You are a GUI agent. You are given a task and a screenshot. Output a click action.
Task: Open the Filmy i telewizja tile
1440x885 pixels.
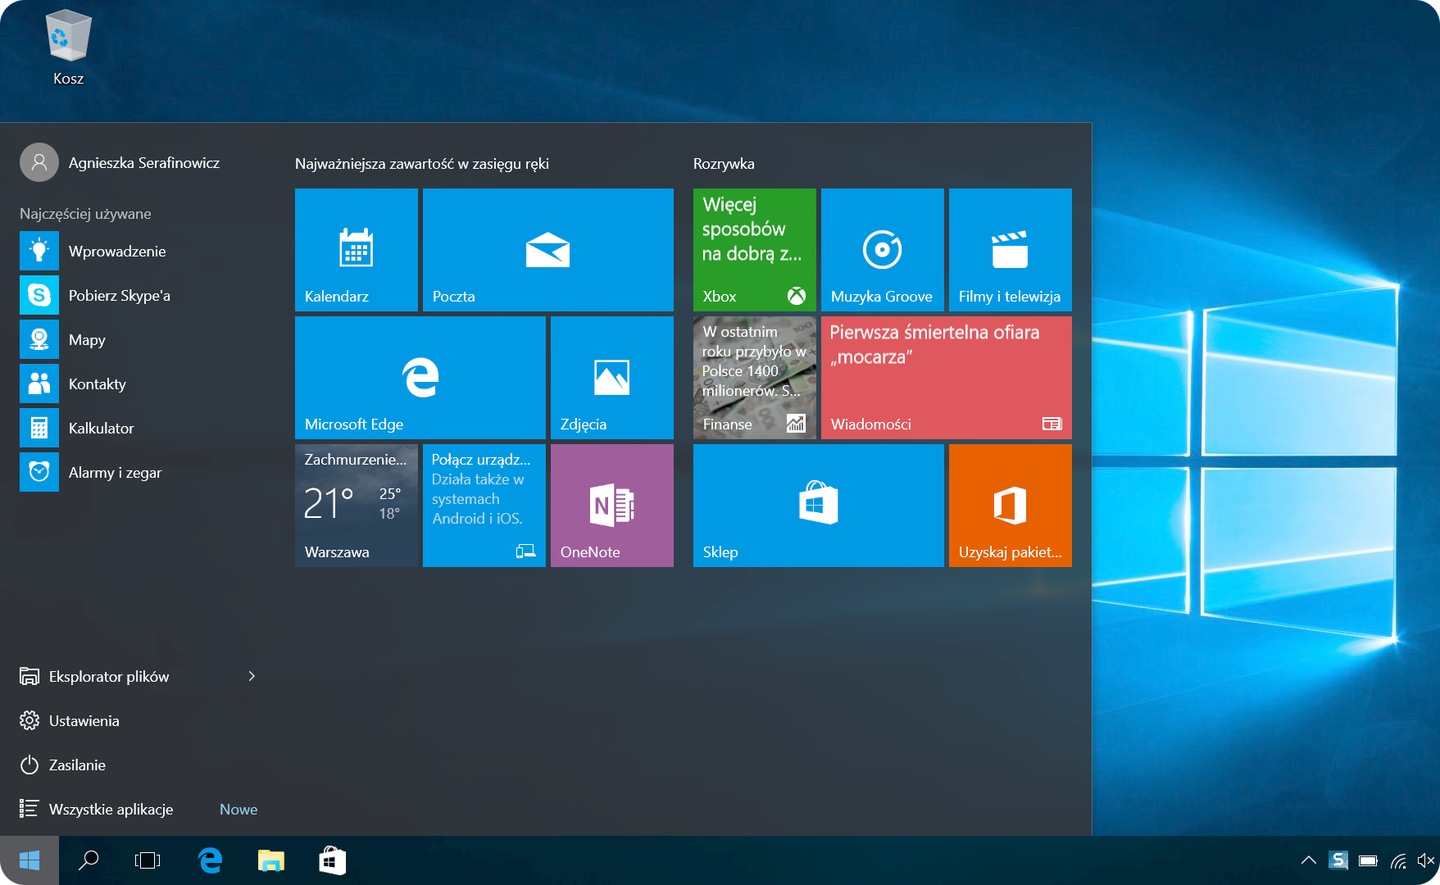coord(1010,250)
